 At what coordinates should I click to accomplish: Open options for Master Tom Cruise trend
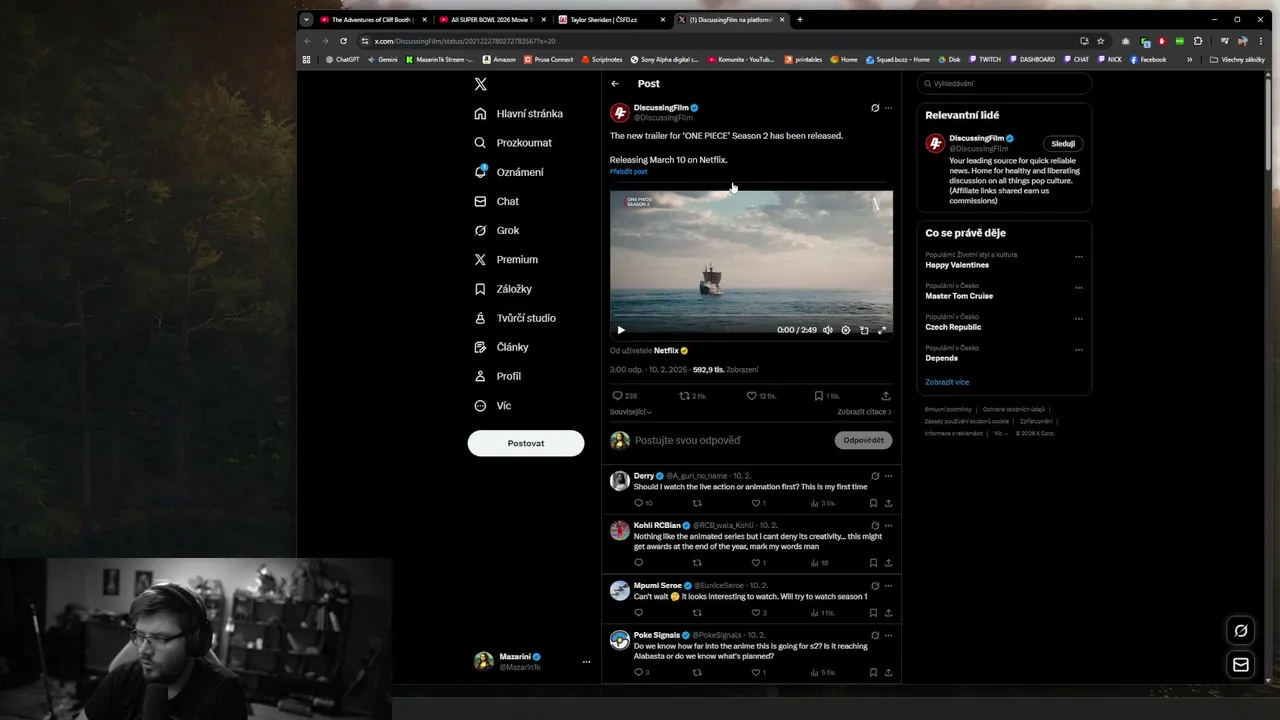click(x=1078, y=288)
